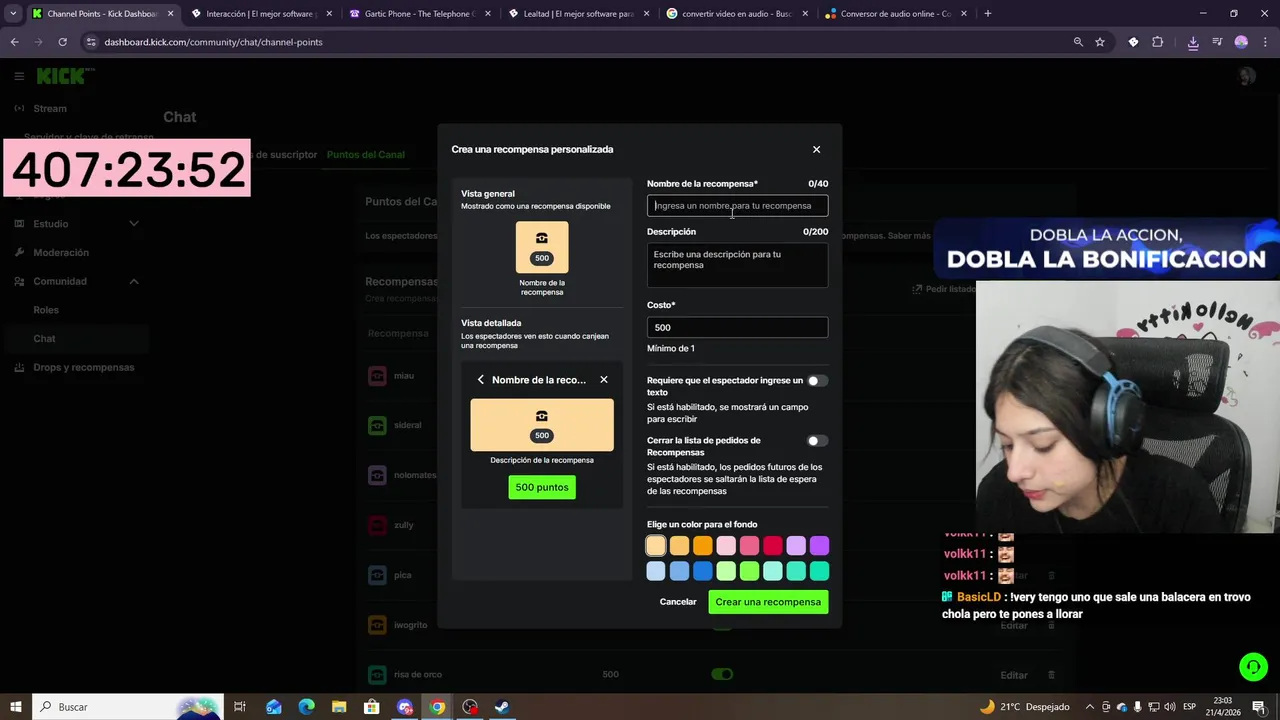Click Editar for risa de orco

click(x=1014, y=675)
